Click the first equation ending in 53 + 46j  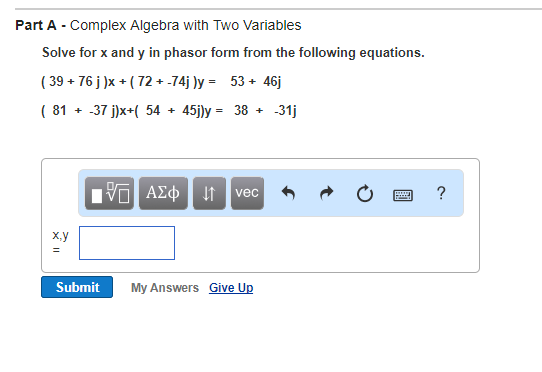coord(161,82)
